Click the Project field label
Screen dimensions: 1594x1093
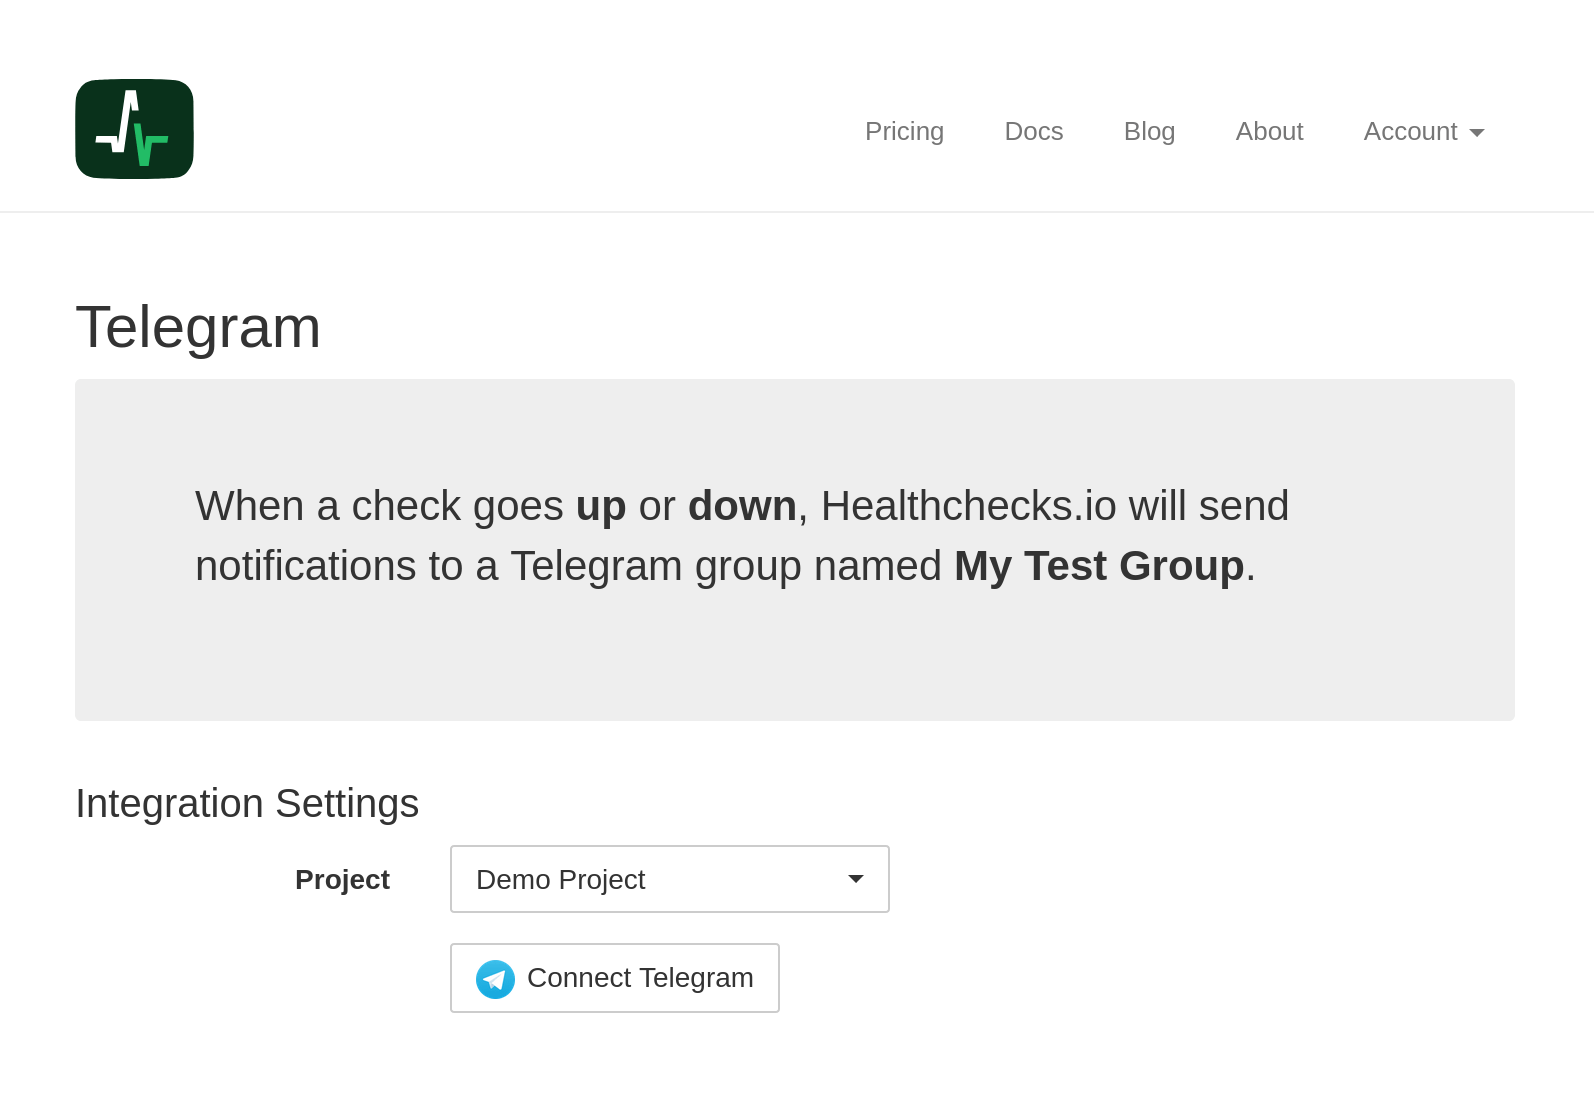coord(342,879)
